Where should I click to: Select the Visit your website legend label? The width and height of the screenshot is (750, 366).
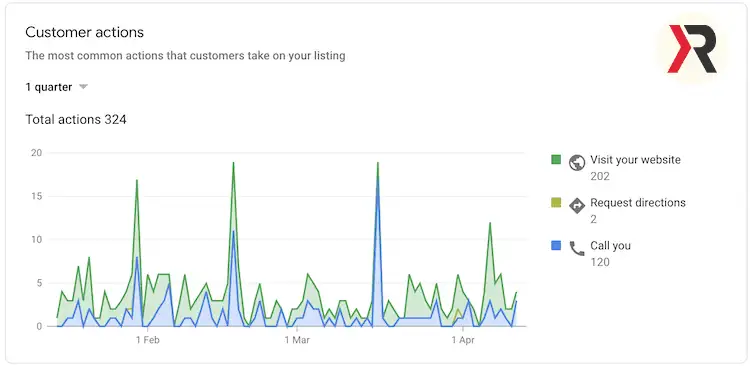[635, 159]
